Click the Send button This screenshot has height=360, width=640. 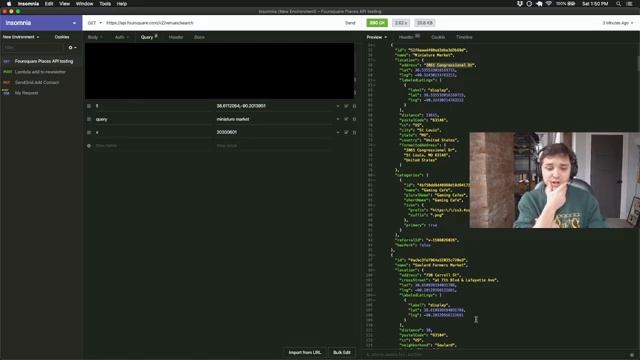(350, 23)
